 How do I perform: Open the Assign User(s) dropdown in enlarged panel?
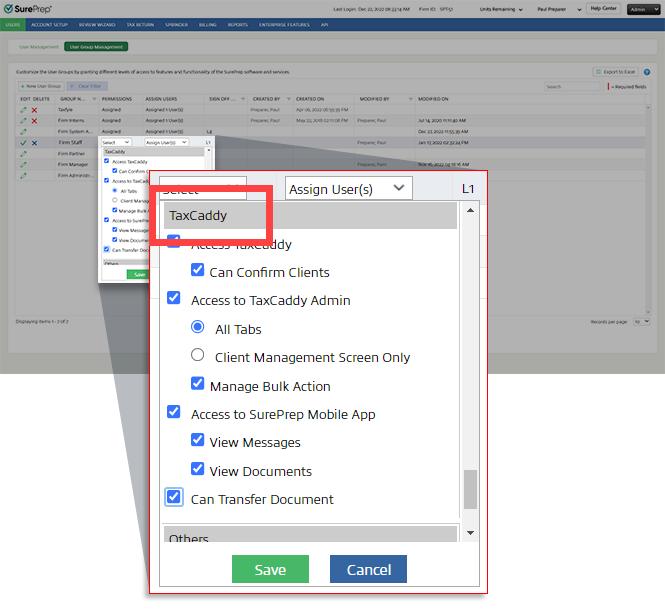point(349,188)
